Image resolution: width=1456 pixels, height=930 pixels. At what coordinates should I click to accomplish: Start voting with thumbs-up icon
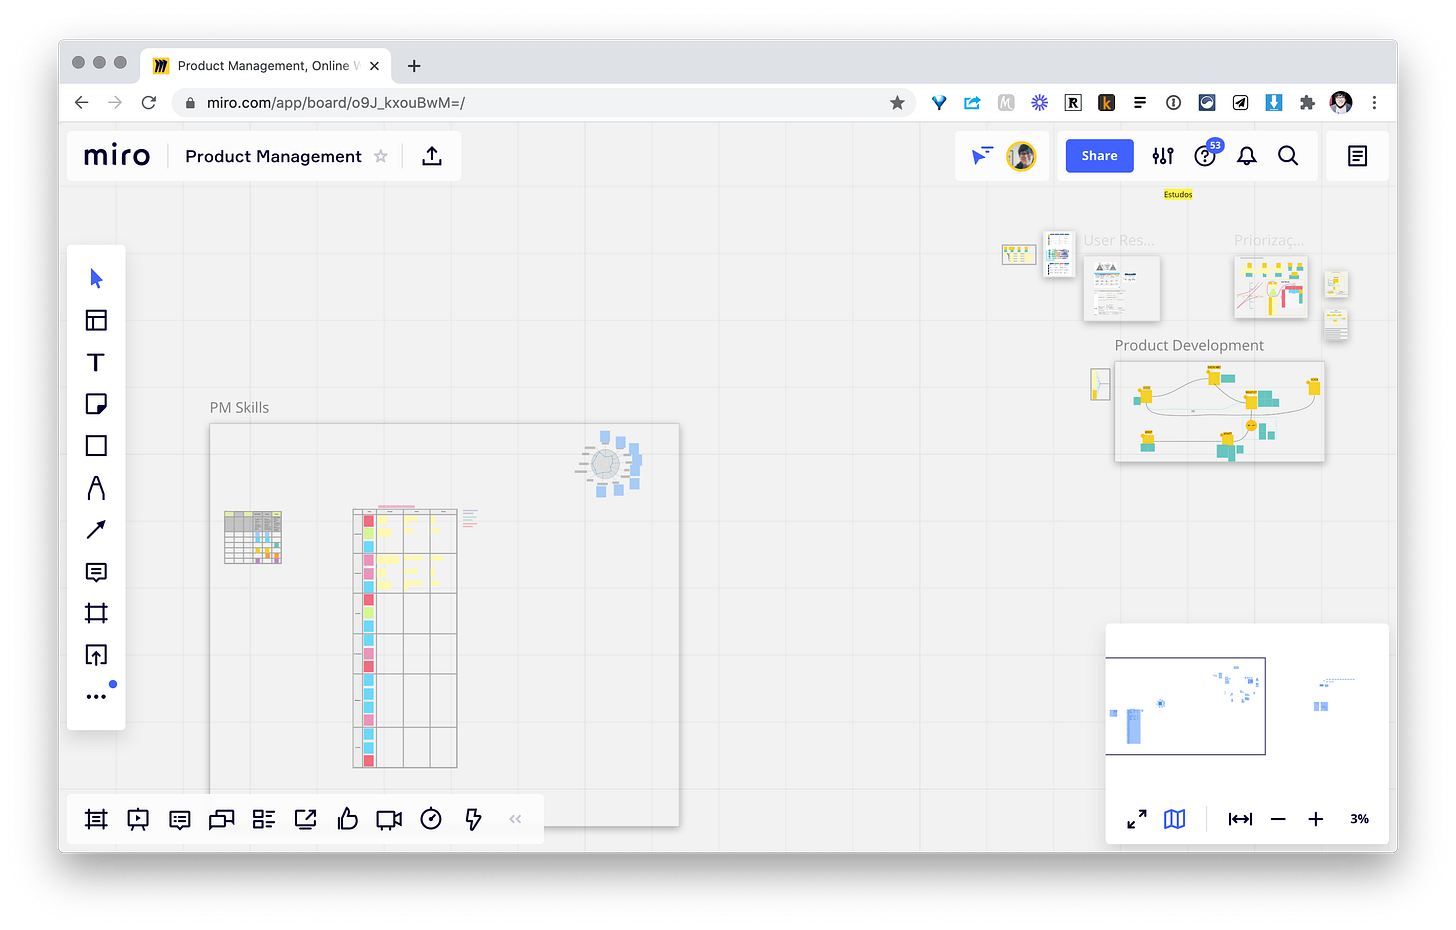(x=347, y=819)
